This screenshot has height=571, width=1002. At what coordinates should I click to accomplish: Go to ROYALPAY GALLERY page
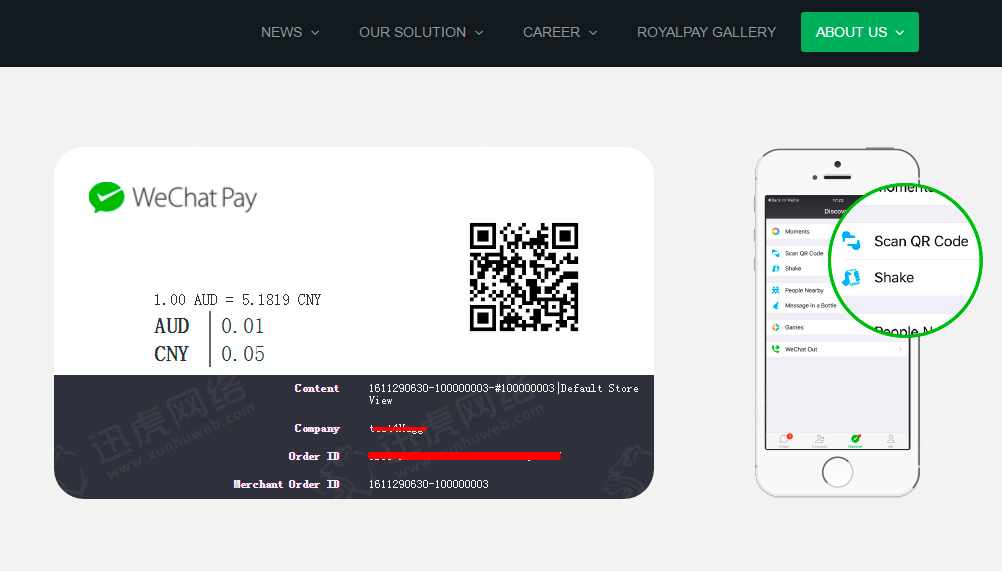point(706,32)
